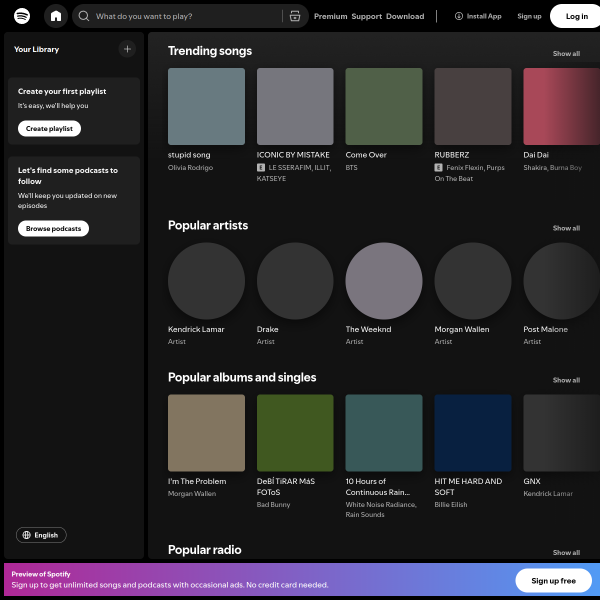Open the Come Over cover thumbnail
600x600 pixels.
[384, 106]
